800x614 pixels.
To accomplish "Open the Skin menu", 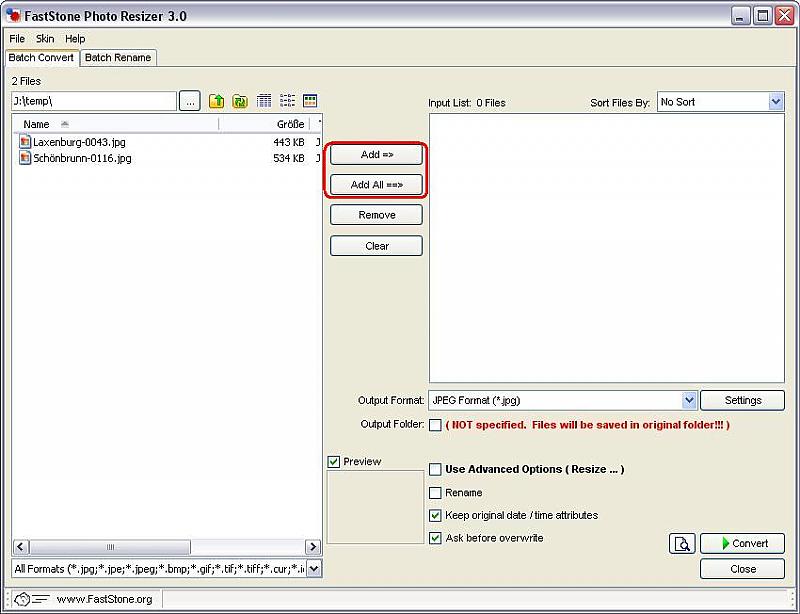I will click(x=45, y=39).
